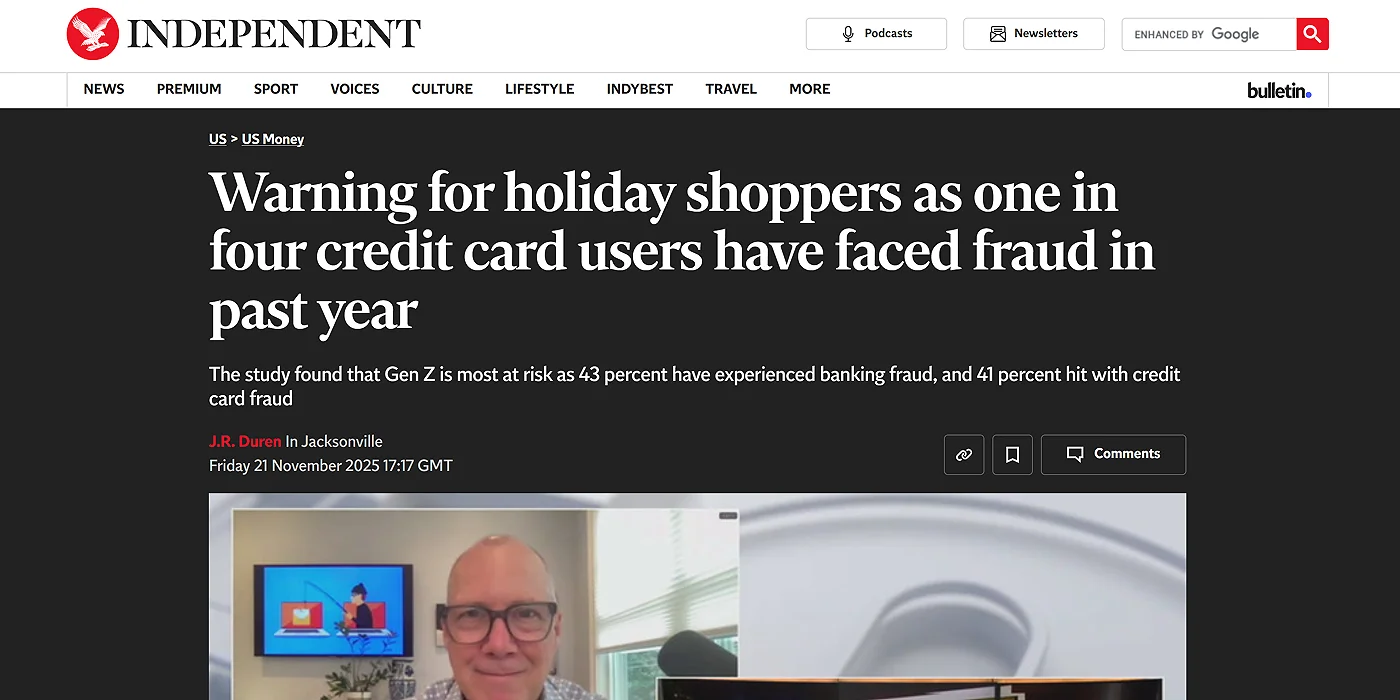Open INDYBEST from the nav bar
The height and width of the screenshot is (700, 1400).
640,89
